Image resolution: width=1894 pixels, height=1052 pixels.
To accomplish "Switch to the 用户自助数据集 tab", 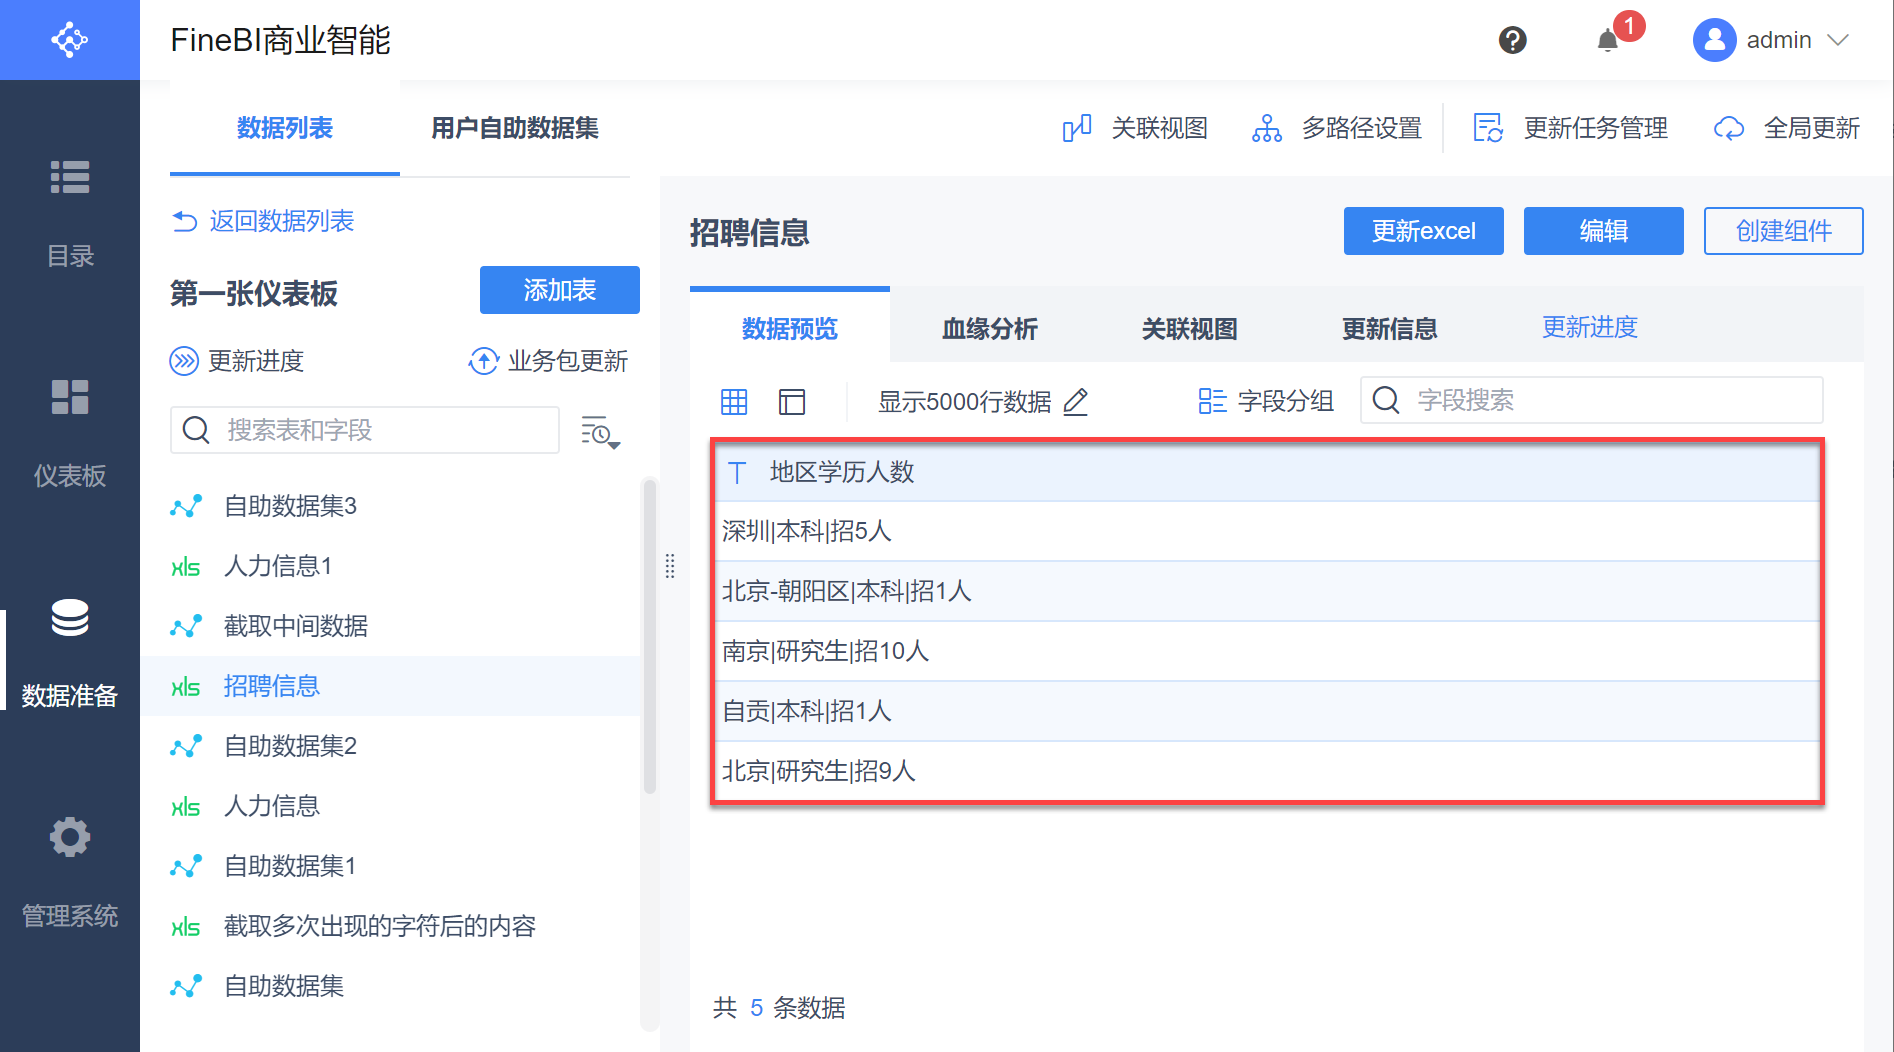I will tap(515, 128).
